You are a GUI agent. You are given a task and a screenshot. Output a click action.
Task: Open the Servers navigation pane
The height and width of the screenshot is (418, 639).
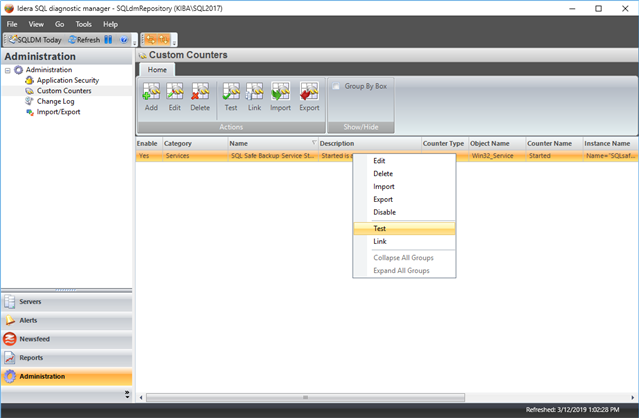point(67,302)
